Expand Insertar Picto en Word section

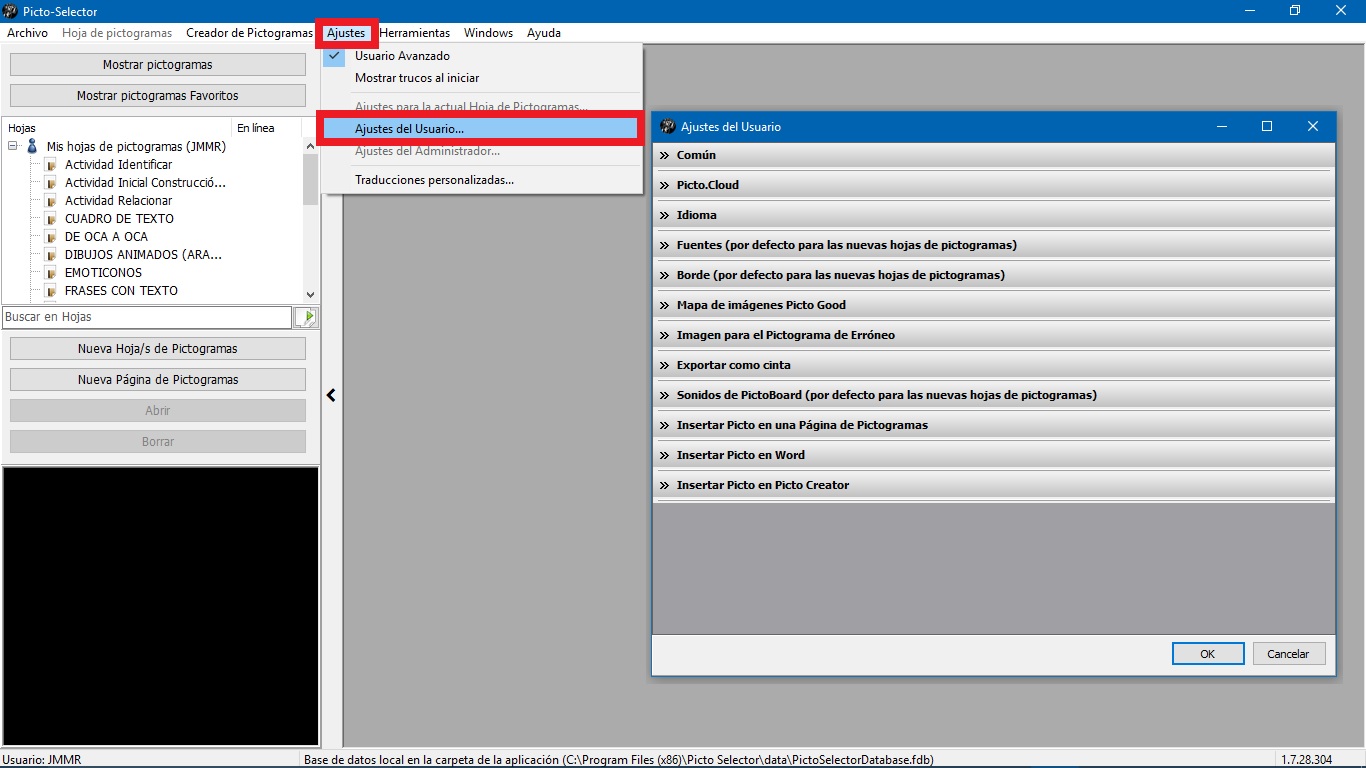[x=994, y=455]
